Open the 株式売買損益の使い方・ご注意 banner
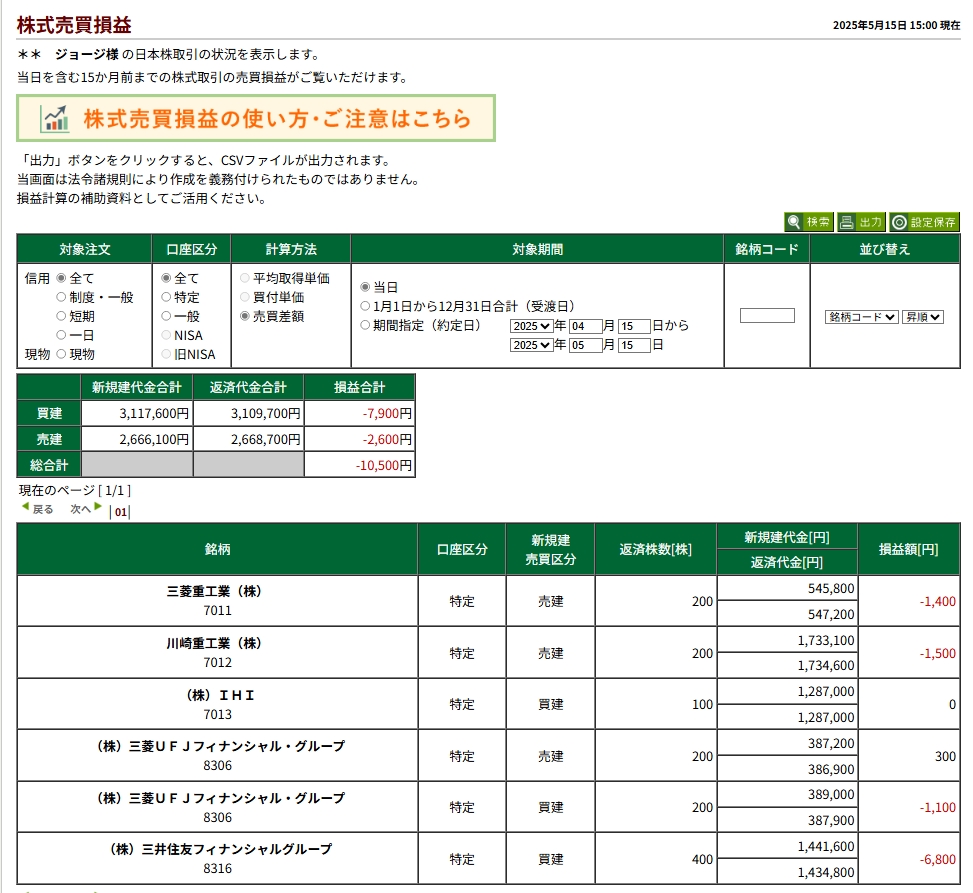 pyautogui.click(x=256, y=118)
